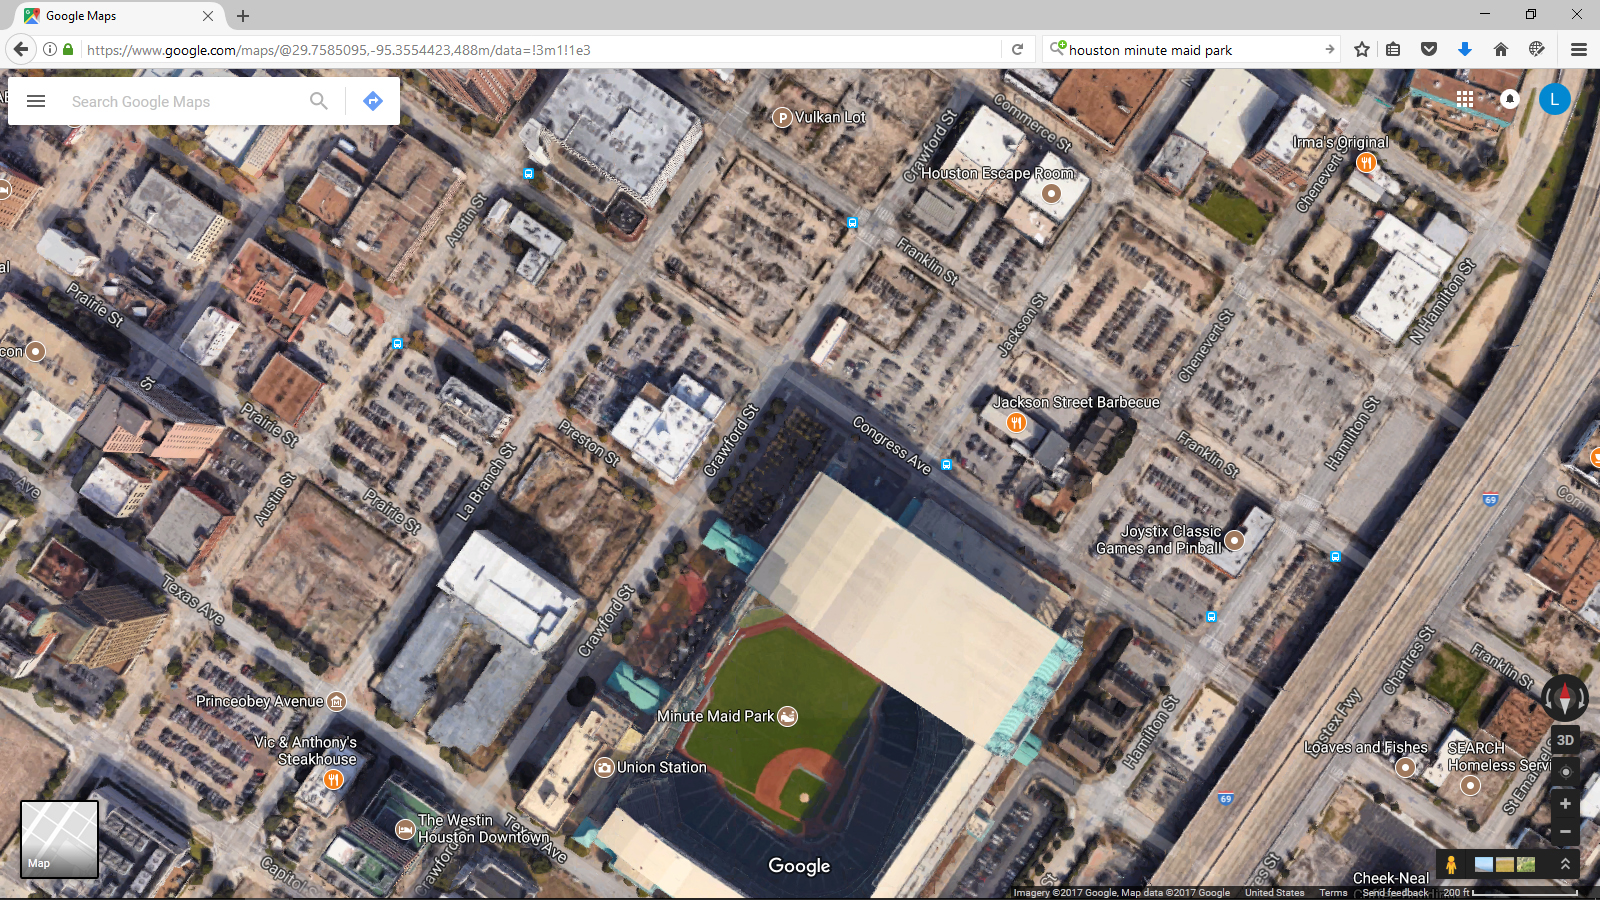Click the compass to reset north
1600x900 pixels.
point(1565,697)
